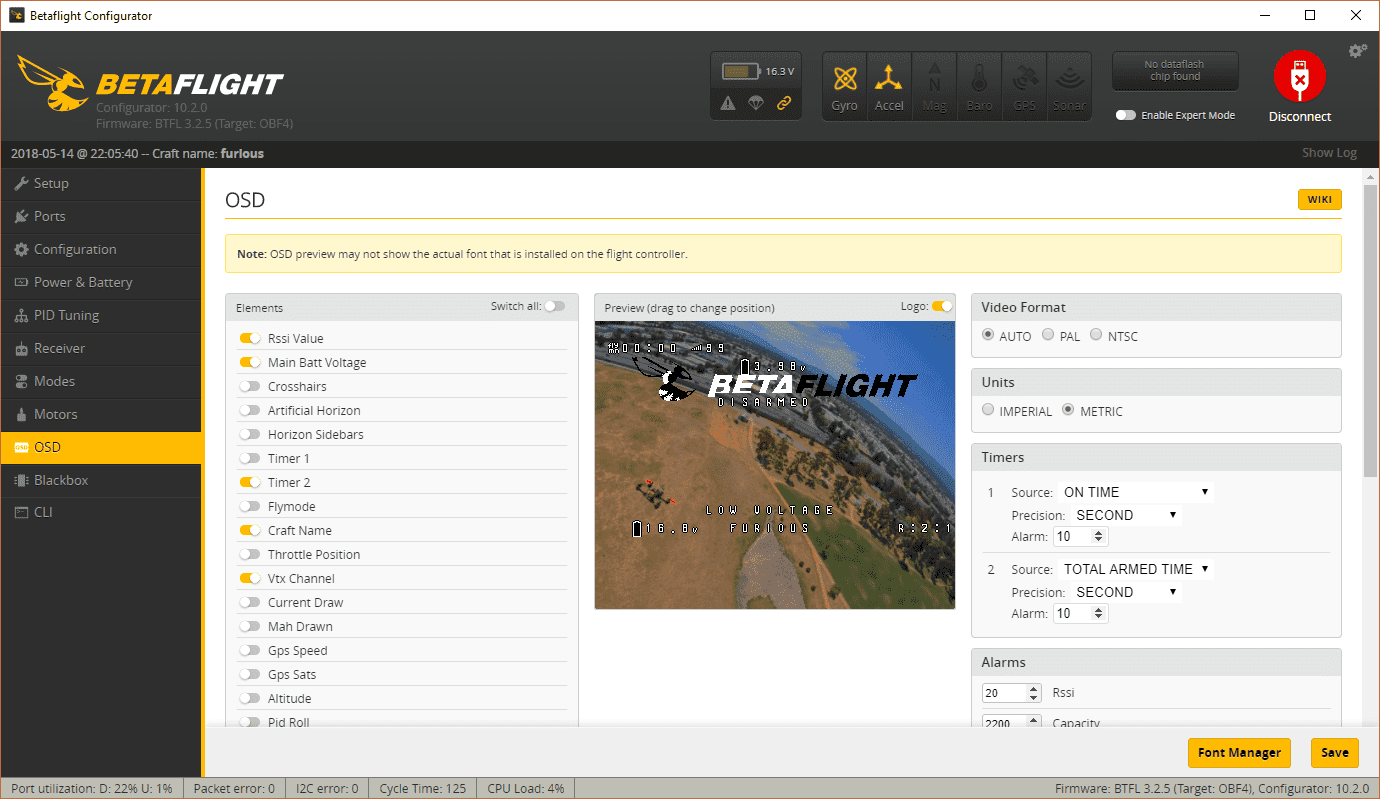This screenshot has width=1380, height=799.
Task: Disable the Craft Name element
Action: click(250, 530)
